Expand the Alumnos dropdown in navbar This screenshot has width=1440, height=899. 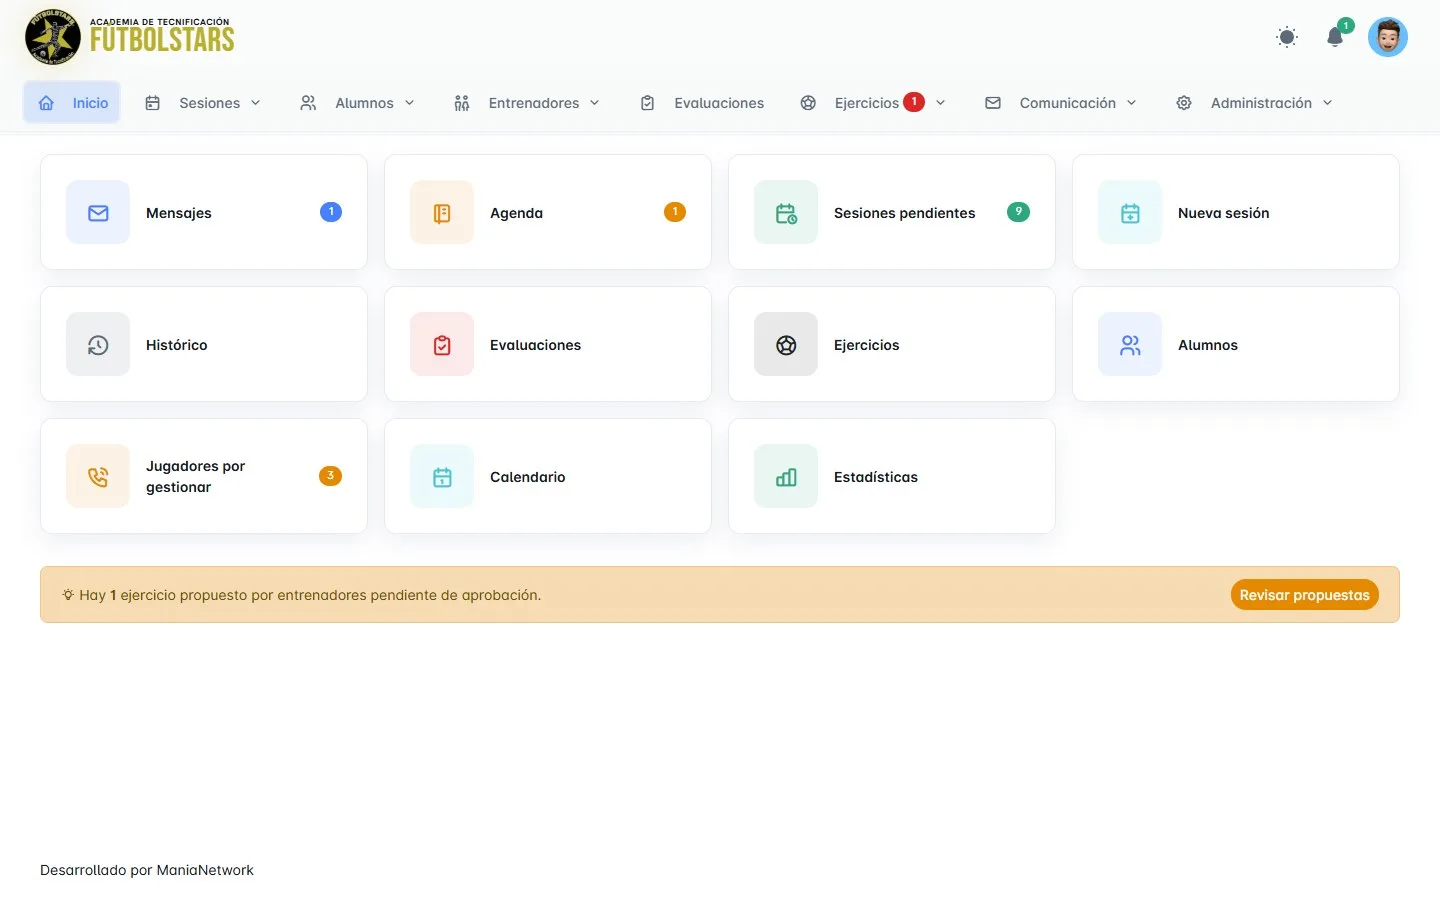pos(357,103)
